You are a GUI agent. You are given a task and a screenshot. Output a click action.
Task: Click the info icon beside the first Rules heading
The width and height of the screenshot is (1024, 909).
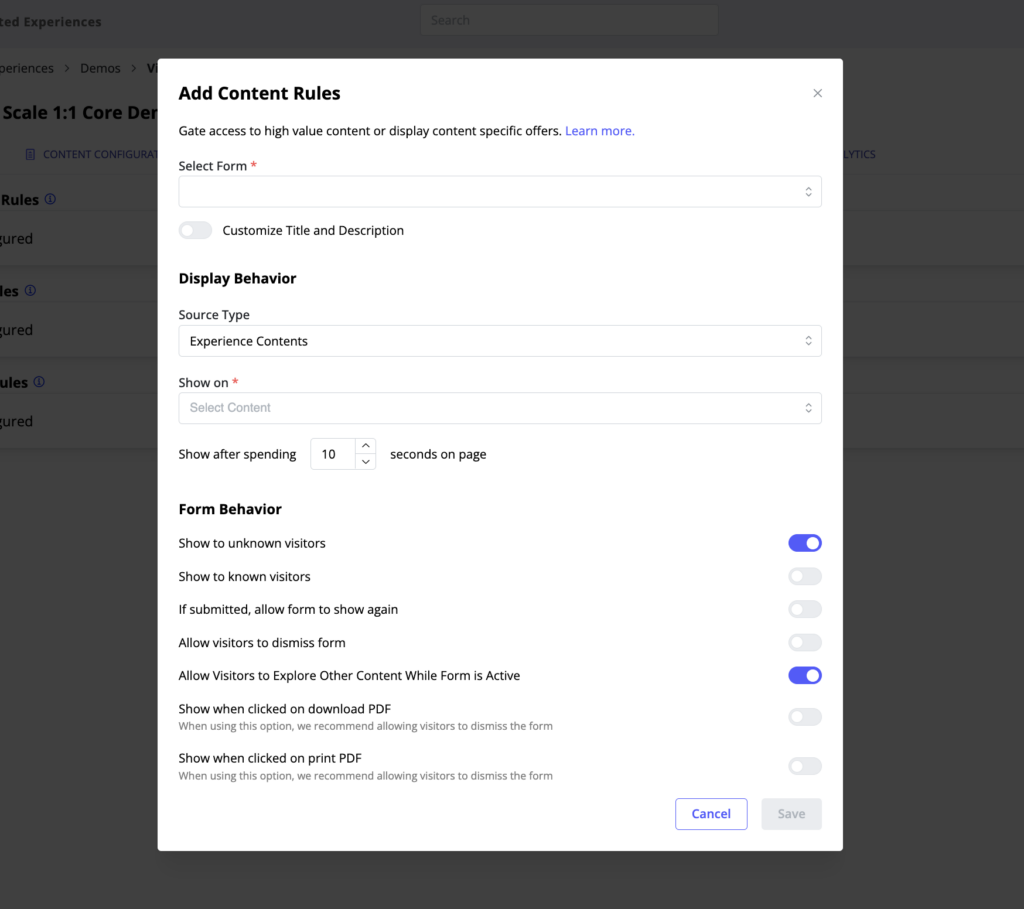50,199
